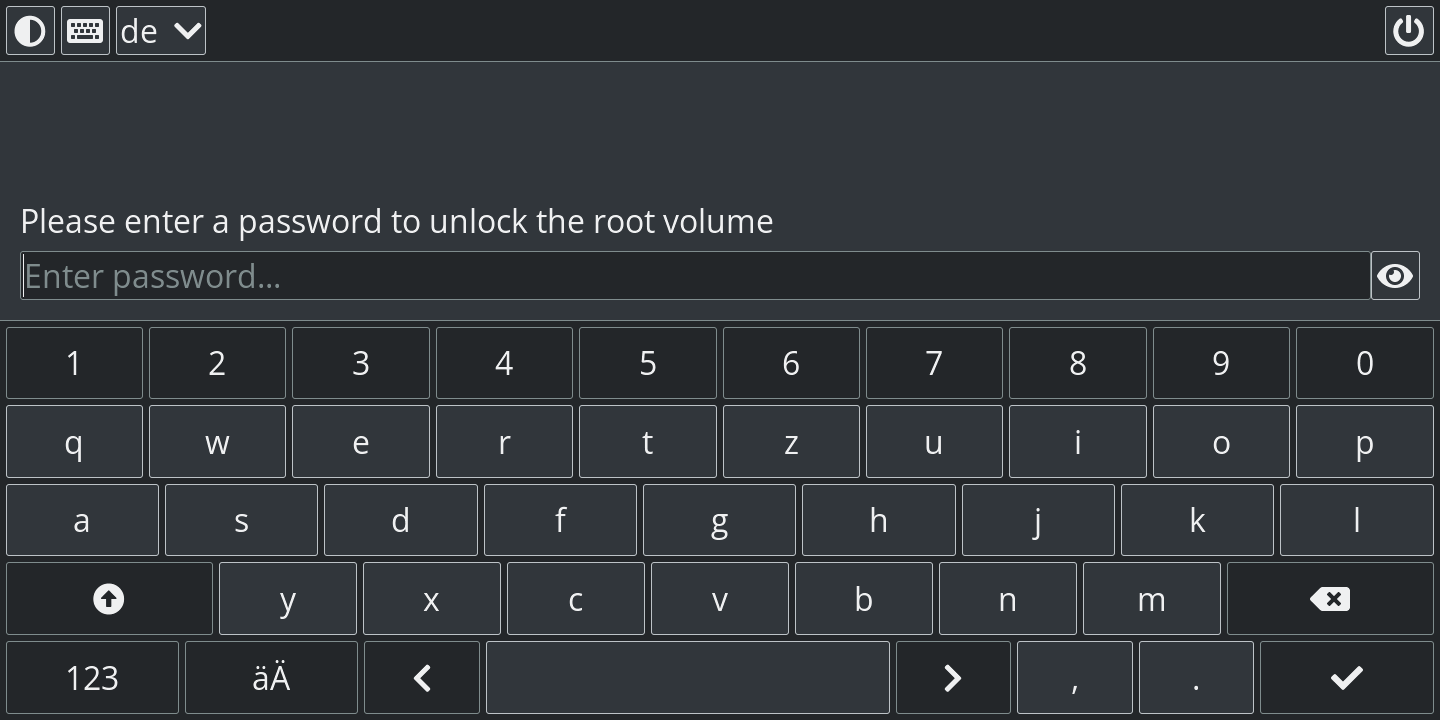The image size is (1440, 720).
Task: Enable uppercase letters via shift
Action: click(108, 598)
